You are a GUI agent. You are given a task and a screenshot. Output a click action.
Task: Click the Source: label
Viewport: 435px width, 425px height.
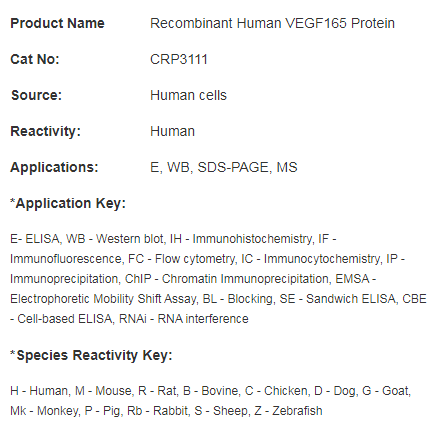[x=36, y=95]
